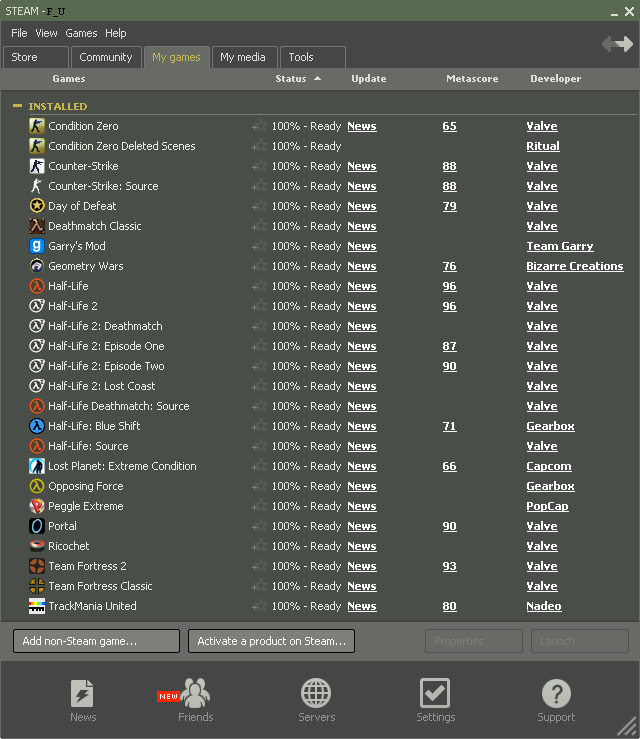Click the Opposing Force yellow lambda icon
The height and width of the screenshot is (739, 640).
tap(37, 486)
